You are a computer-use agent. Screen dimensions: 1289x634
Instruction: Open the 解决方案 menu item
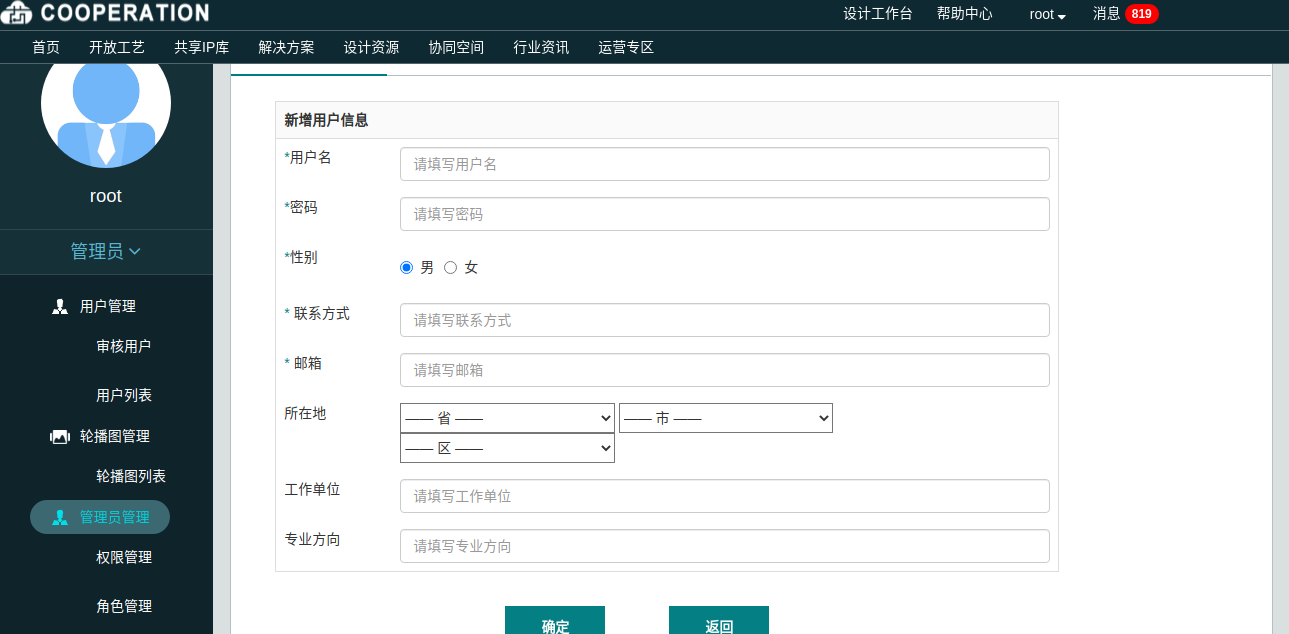coord(286,47)
